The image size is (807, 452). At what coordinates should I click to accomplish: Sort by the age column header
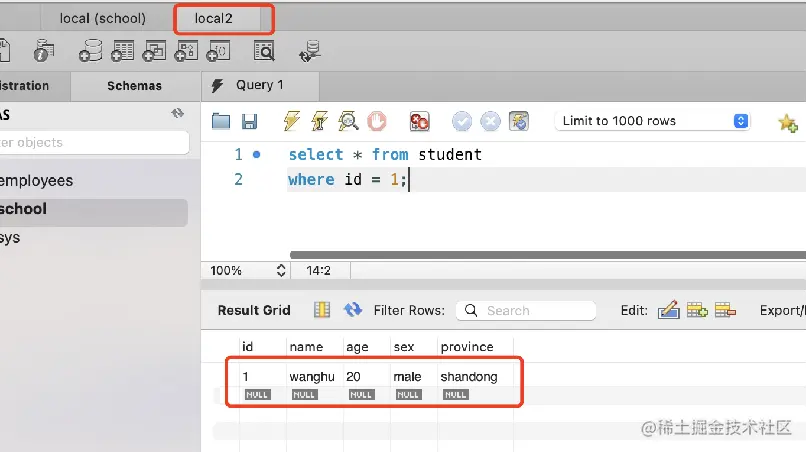pos(366,347)
